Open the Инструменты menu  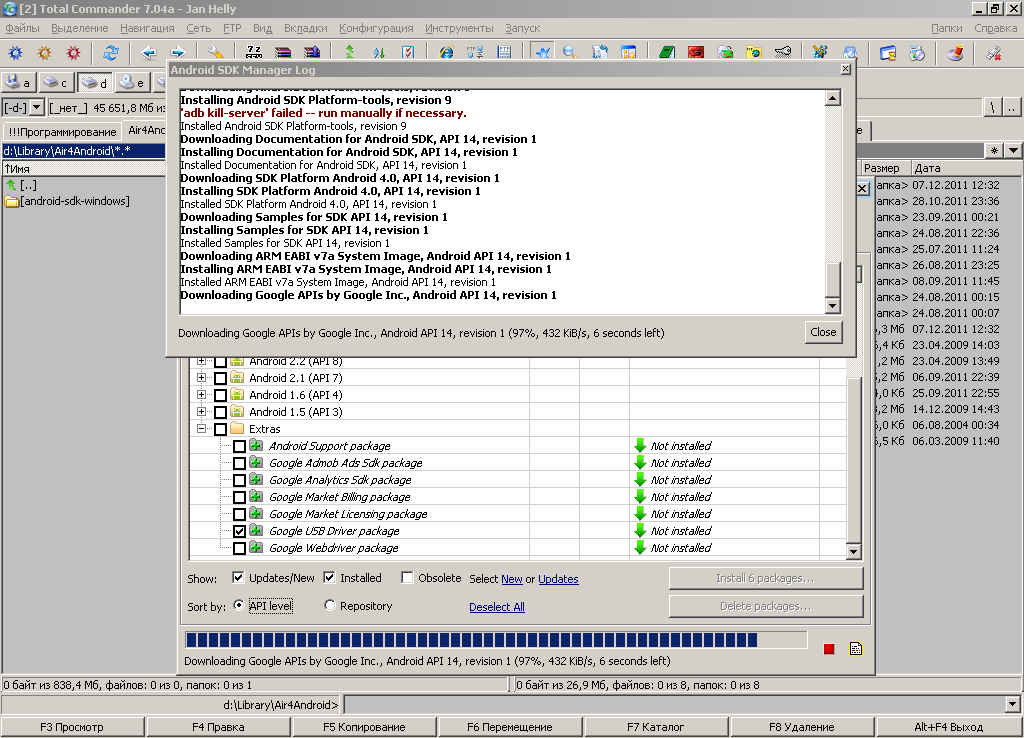pyautogui.click(x=459, y=28)
